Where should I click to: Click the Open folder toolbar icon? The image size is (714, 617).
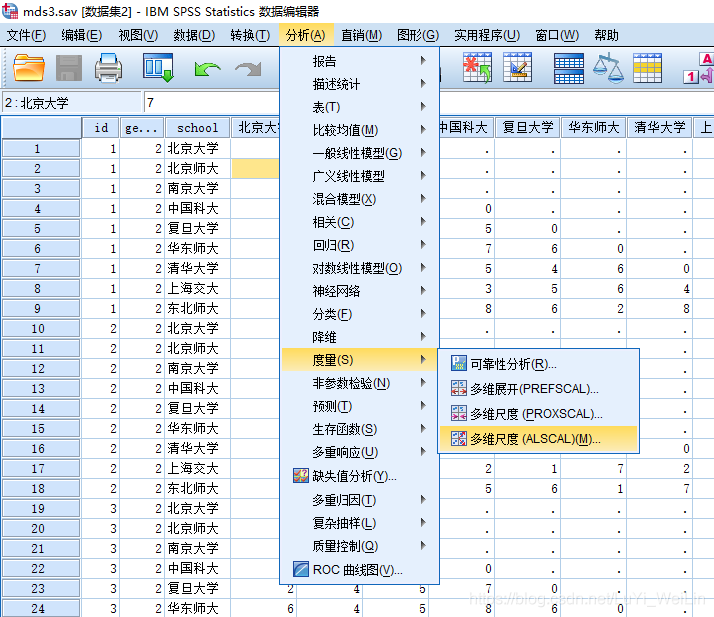point(29,68)
